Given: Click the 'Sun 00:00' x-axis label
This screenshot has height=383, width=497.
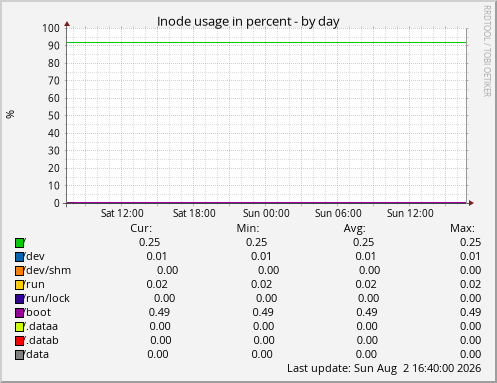Looking at the screenshot, I should click(x=266, y=213).
